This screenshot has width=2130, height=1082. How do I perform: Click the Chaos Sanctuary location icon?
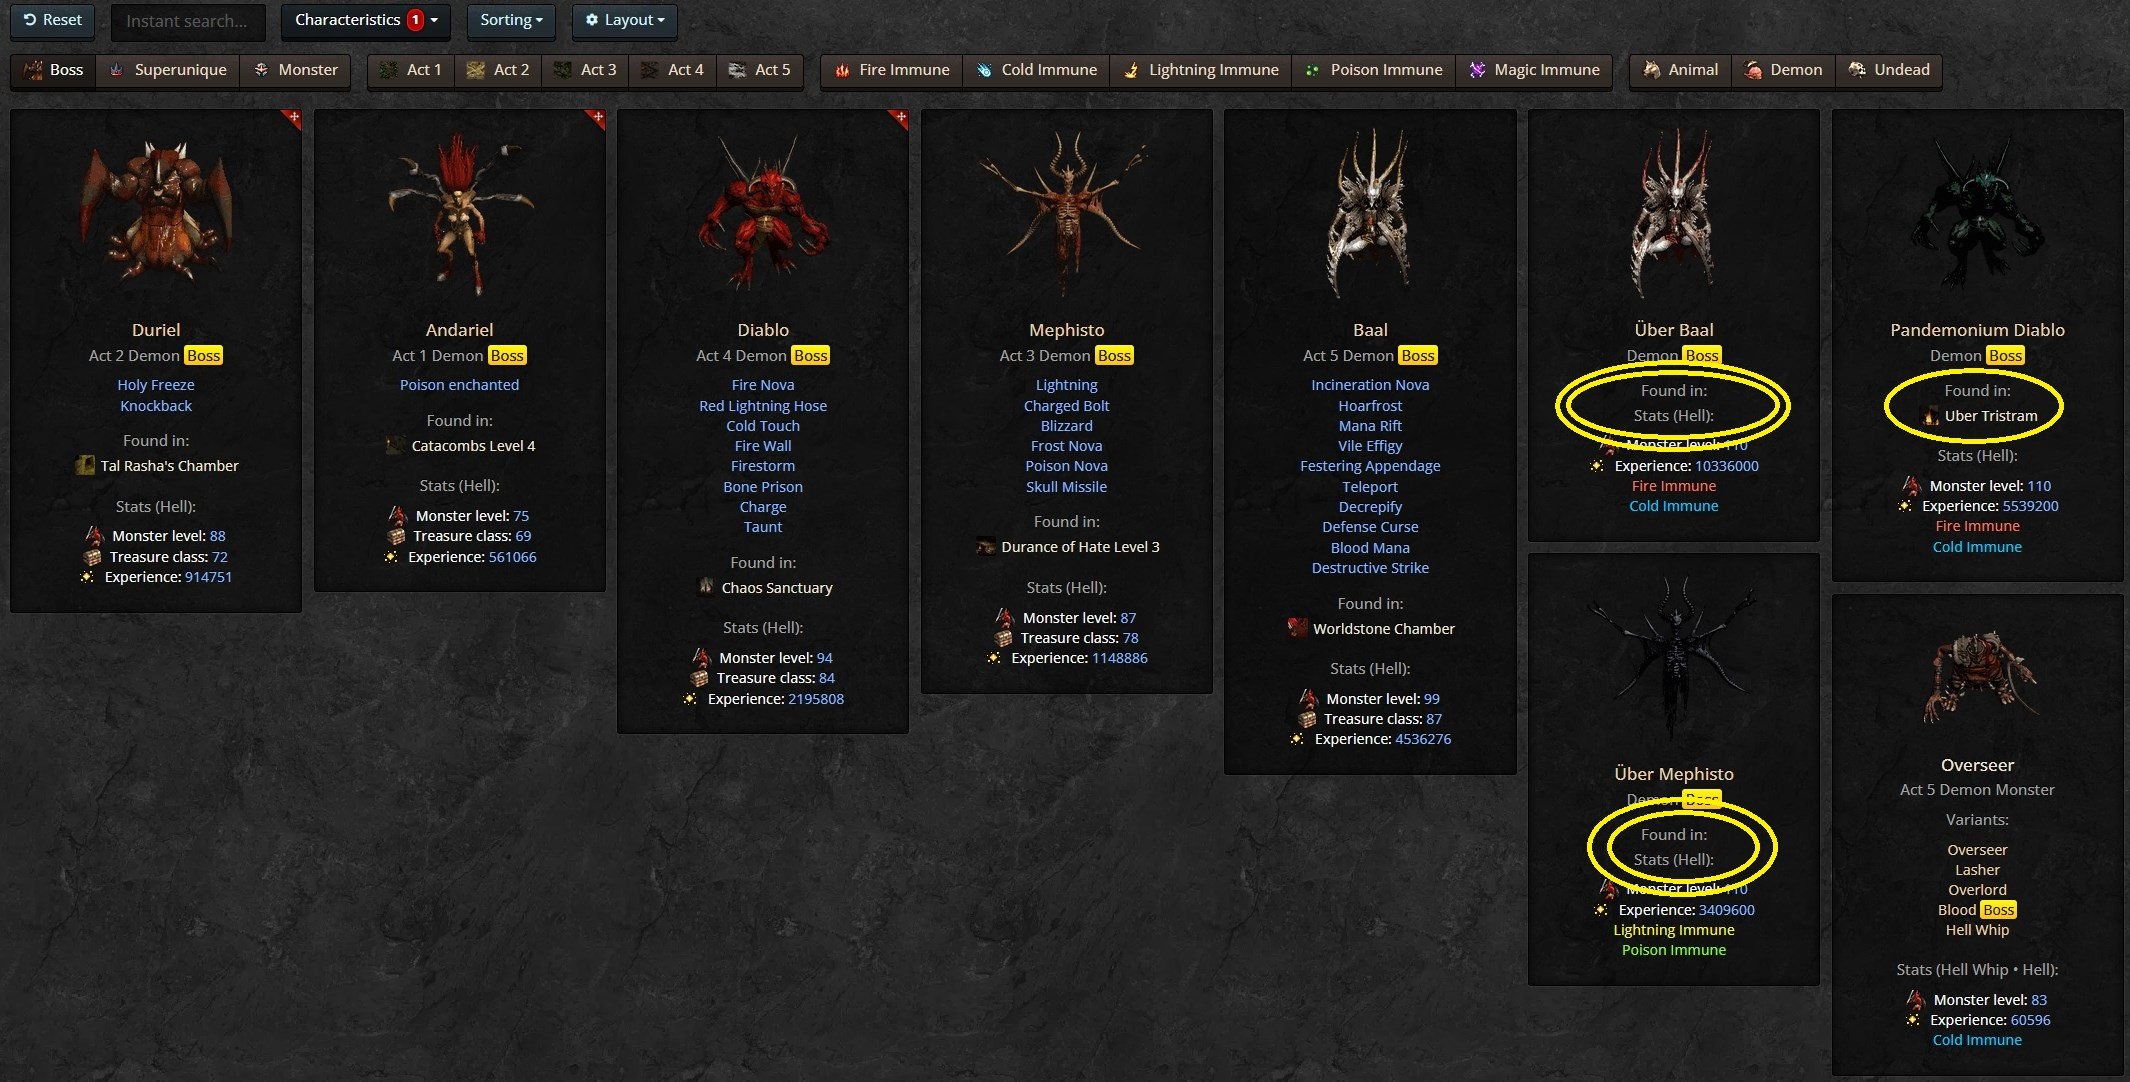tap(706, 588)
